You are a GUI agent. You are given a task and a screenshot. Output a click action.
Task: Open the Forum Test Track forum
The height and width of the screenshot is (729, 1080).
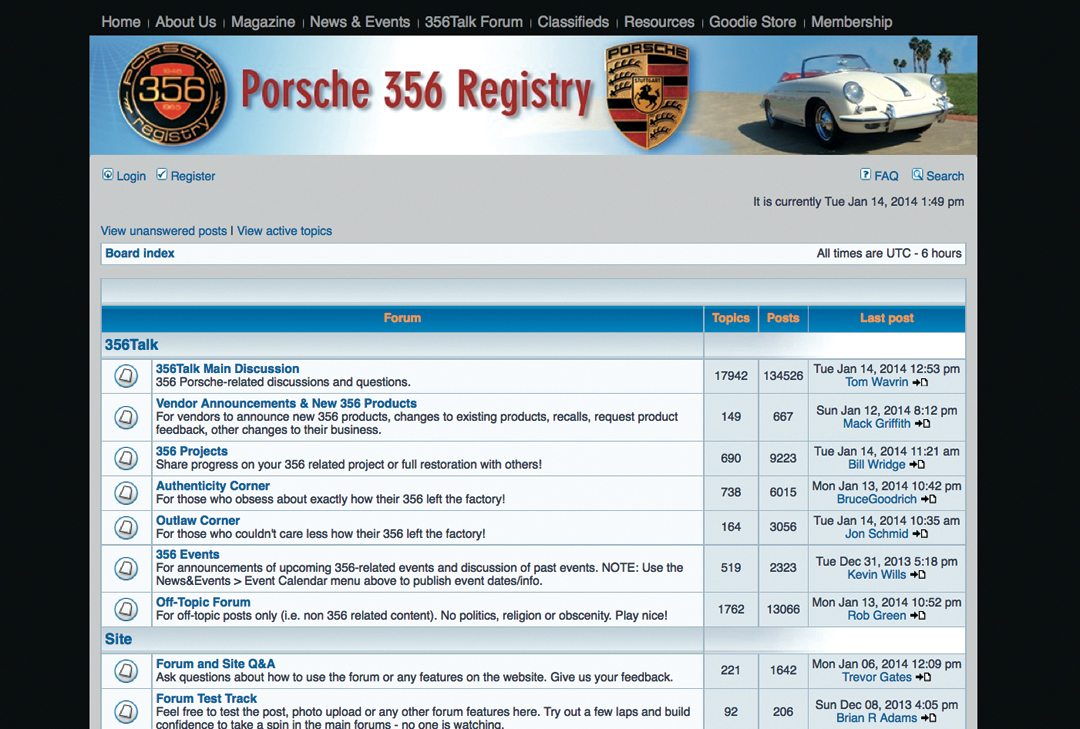coord(207,698)
